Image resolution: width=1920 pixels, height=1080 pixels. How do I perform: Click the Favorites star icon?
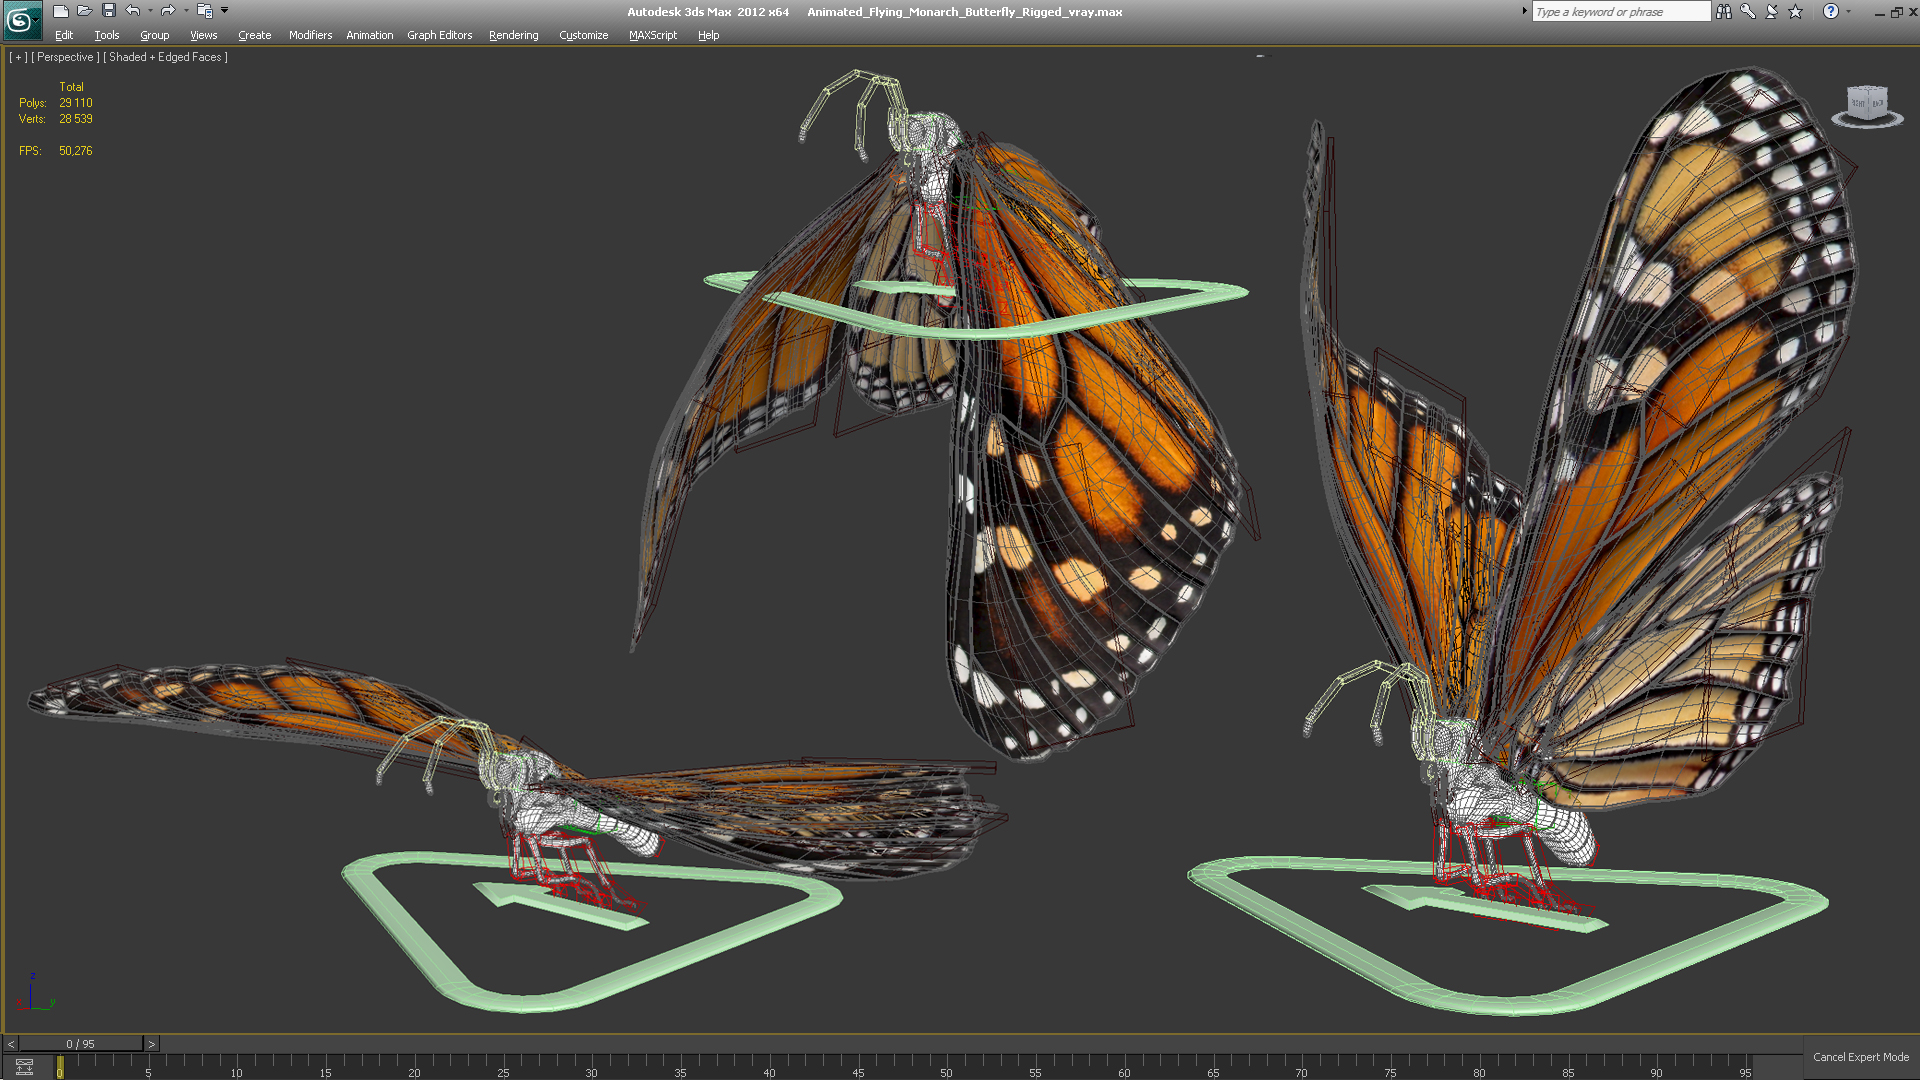1795,12
